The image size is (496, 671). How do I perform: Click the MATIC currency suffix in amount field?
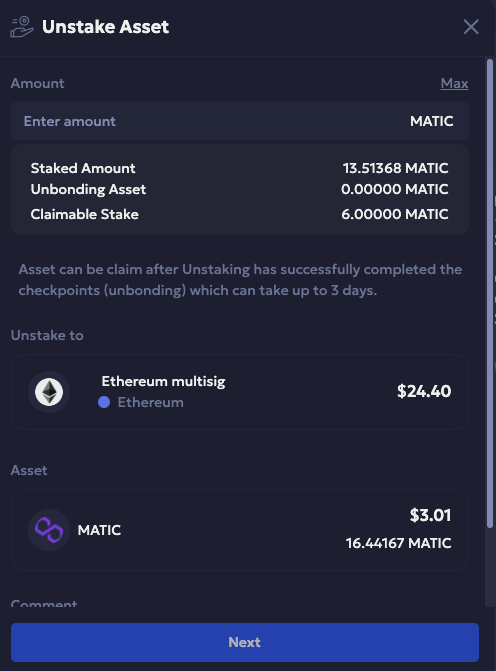(431, 121)
